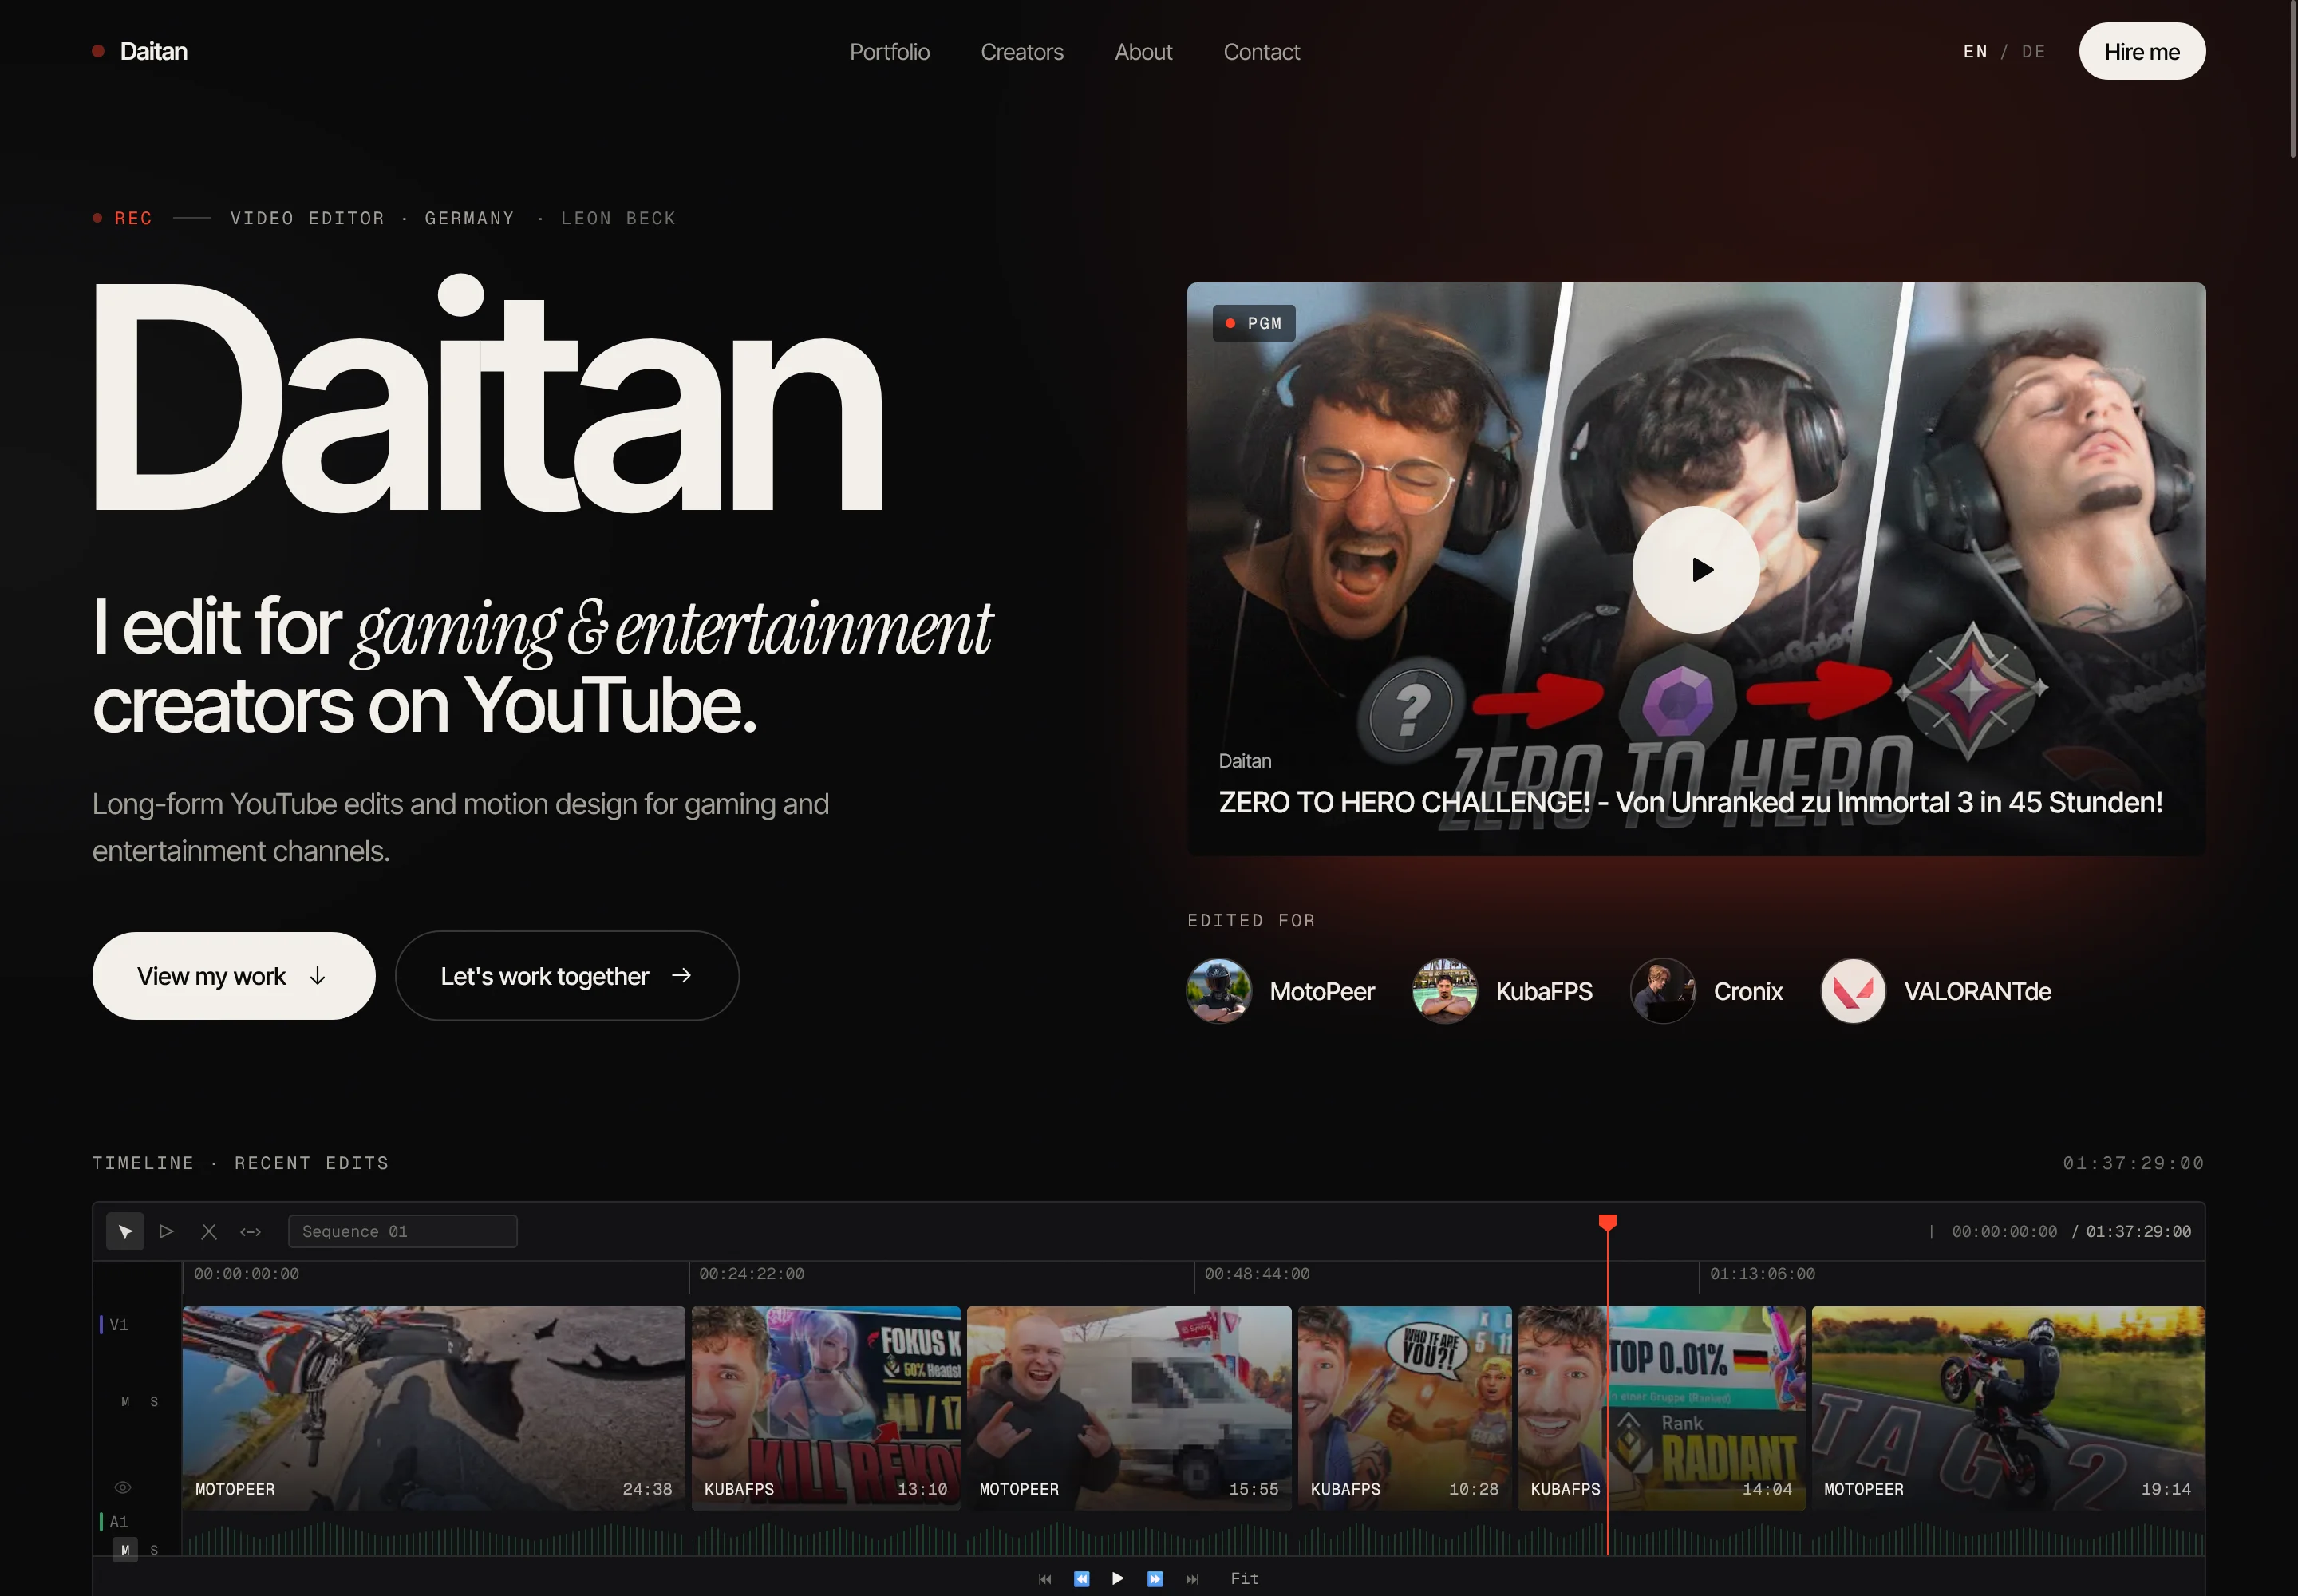The height and width of the screenshot is (1596, 2298).
Task: Step back with blue rewind button
Action: coord(1081,1578)
